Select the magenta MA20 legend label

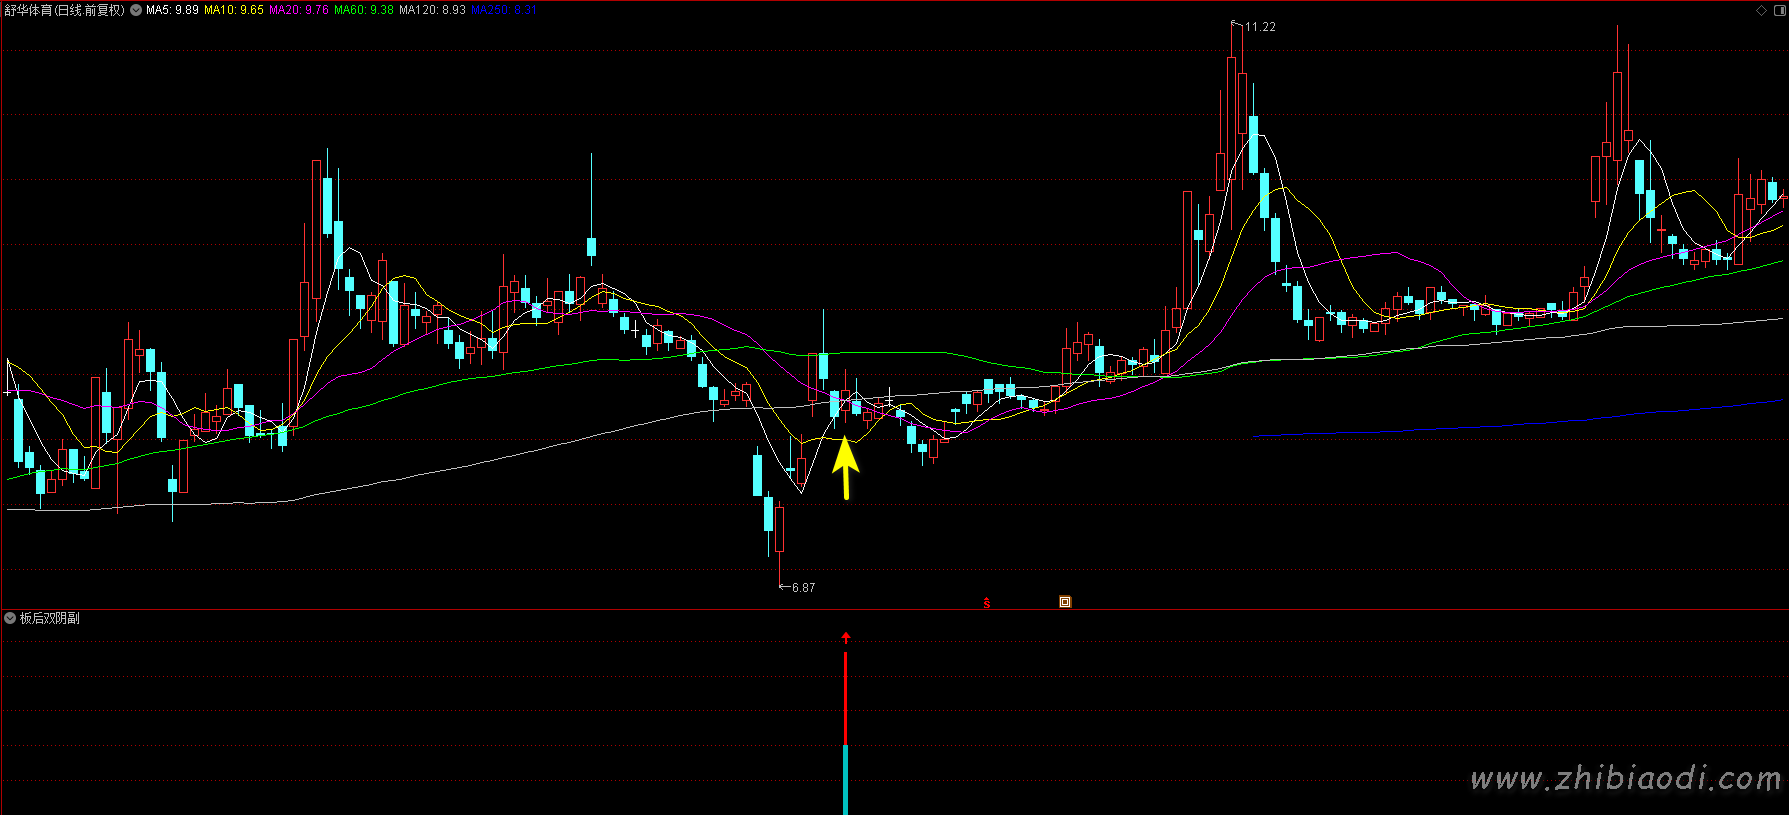point(298,10)
